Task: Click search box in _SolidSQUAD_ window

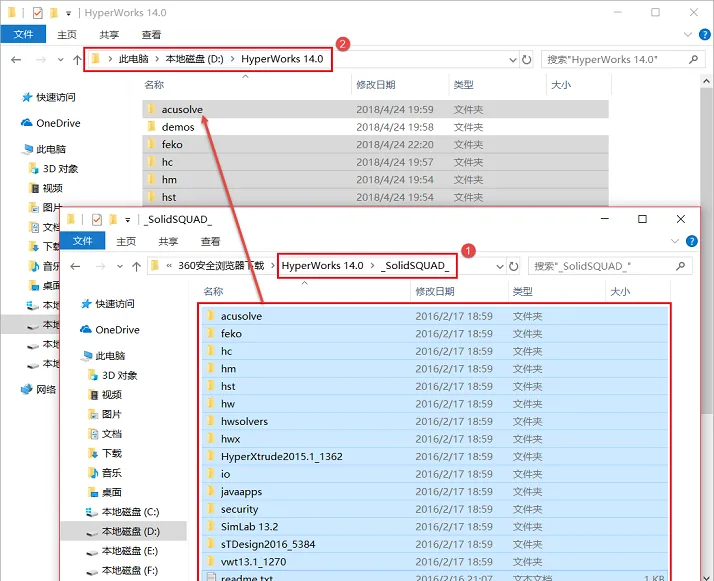Action: tap(610, 266)
